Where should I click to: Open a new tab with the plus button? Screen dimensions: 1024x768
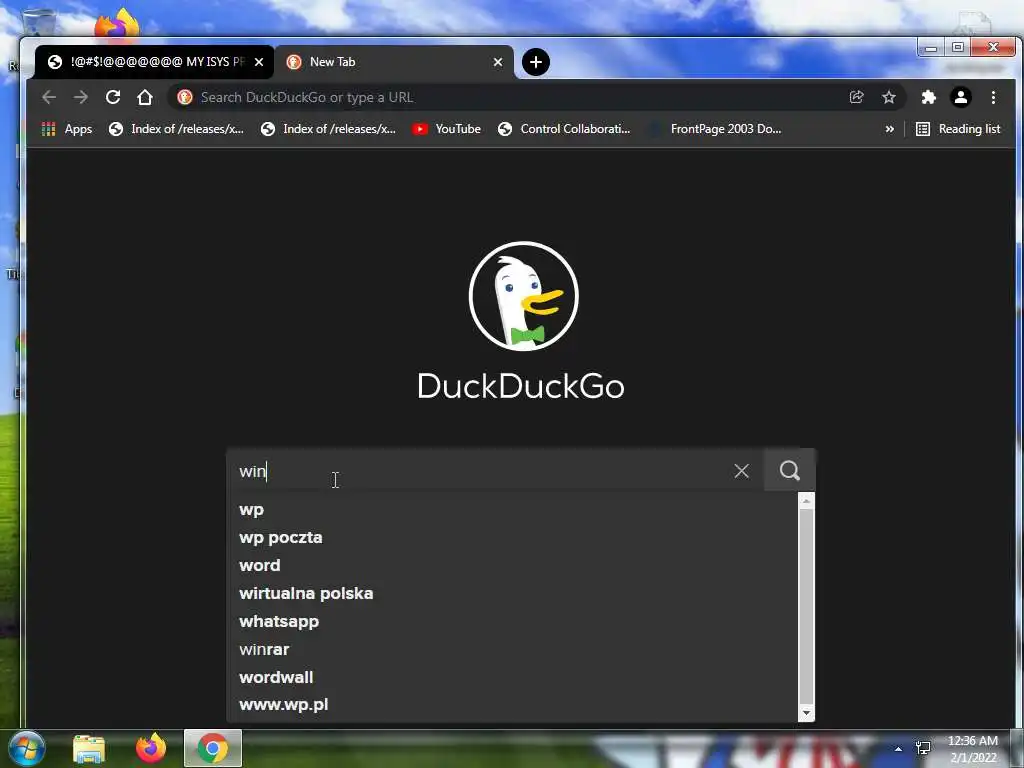point(536,62)
